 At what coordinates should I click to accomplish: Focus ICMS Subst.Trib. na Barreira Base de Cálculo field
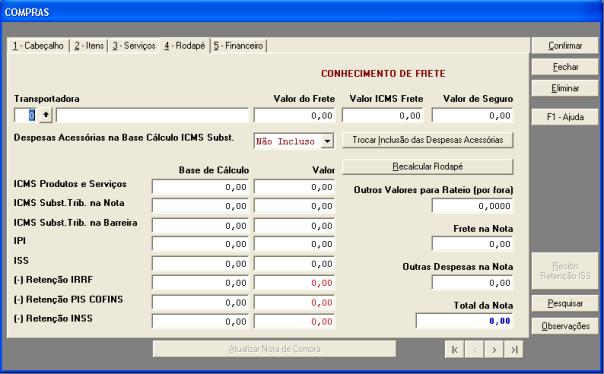tap(200, 225)
